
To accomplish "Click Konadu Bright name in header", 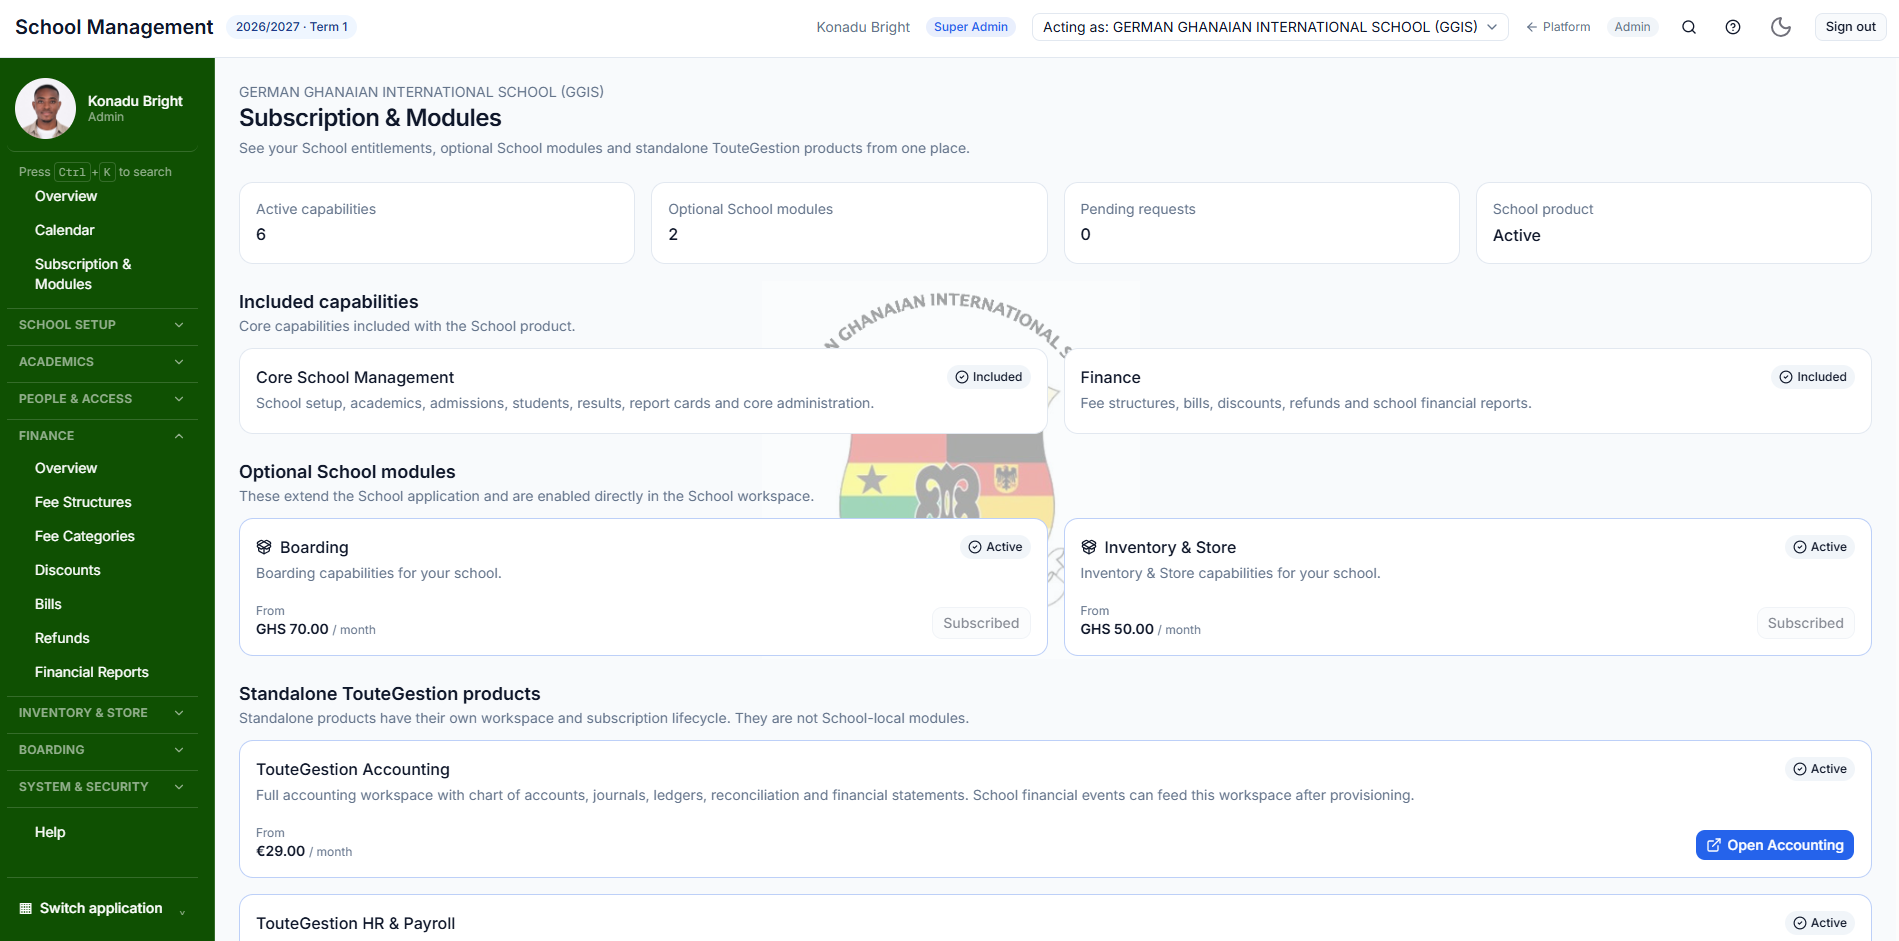I will point(863,27).
